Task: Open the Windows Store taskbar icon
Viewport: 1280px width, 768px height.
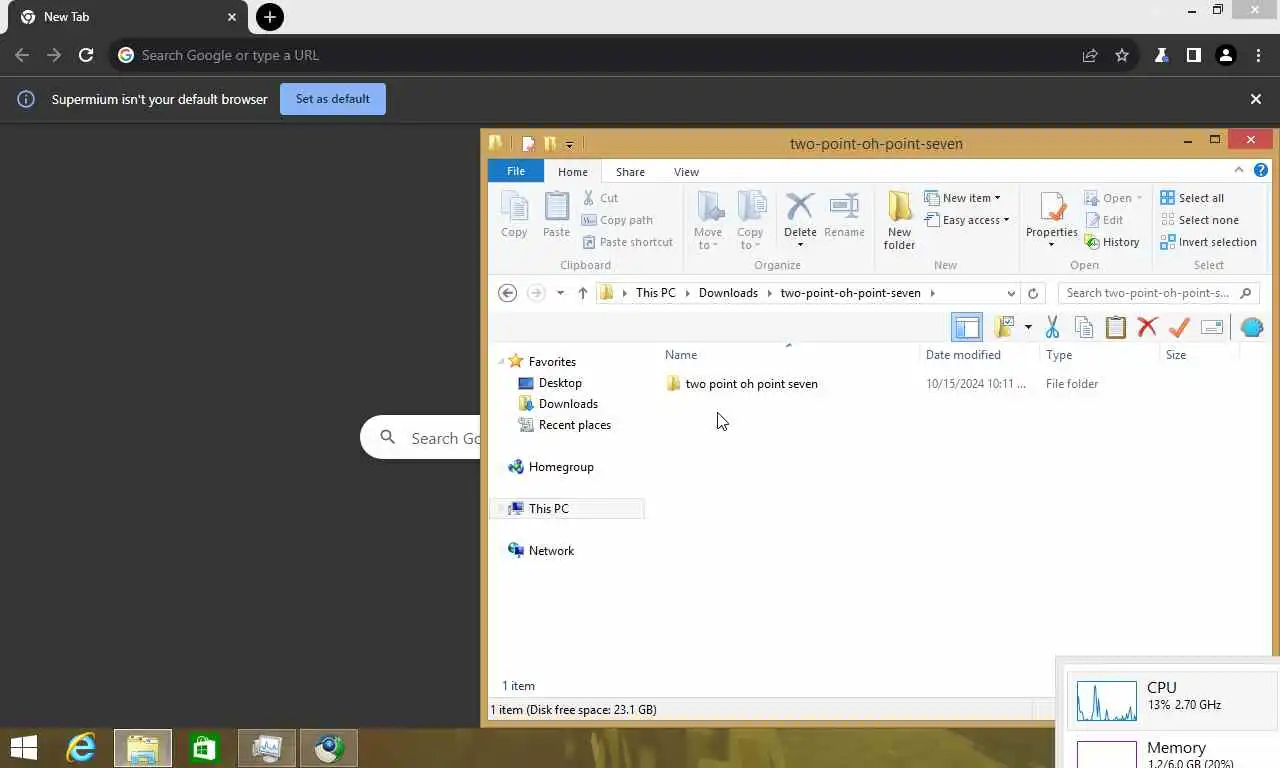Action: [x=205, y=748]
